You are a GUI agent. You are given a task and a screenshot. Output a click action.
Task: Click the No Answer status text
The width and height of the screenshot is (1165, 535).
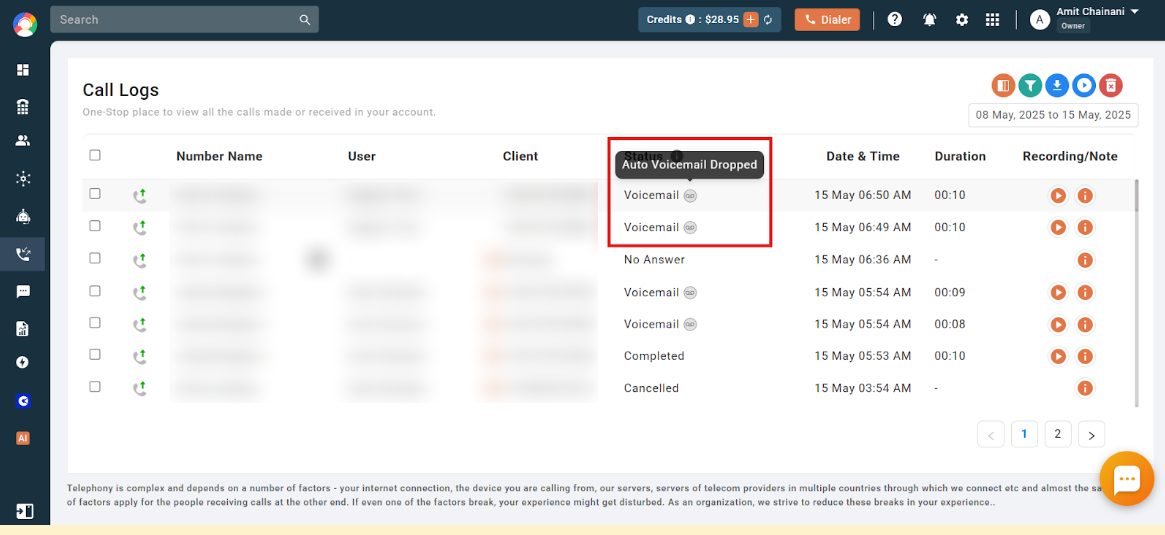655,260
